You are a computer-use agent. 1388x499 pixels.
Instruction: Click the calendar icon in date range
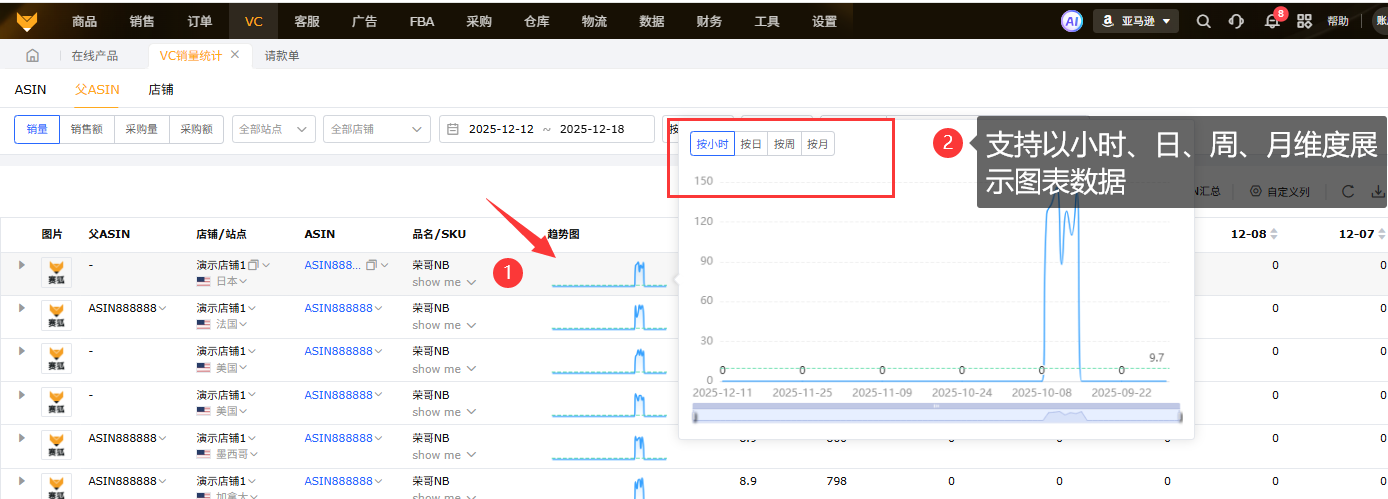(453, 129)
